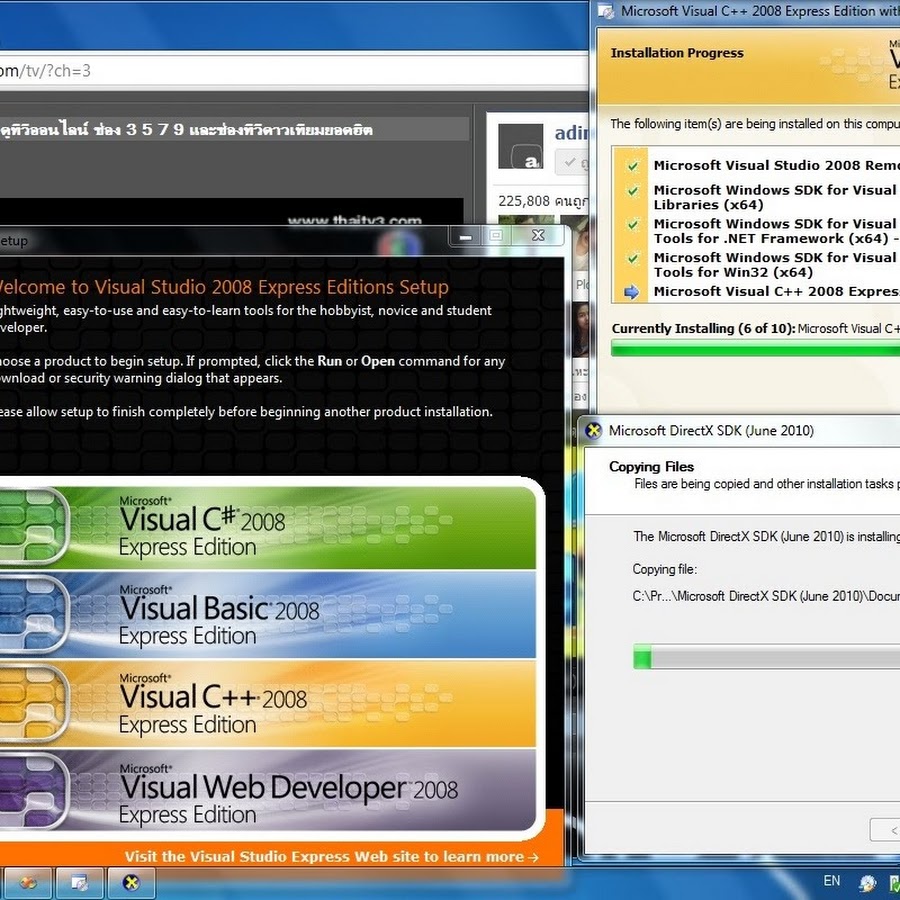900x900 pixels.
Task: Click the first taskbar application icon
Action: click(x=27, y=882)
